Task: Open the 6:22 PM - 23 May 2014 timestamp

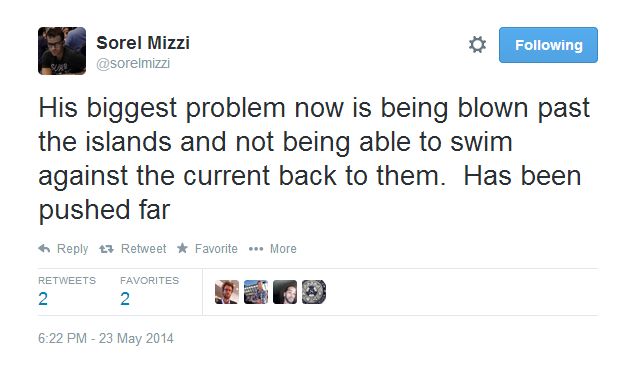Action: click(106, 338)
